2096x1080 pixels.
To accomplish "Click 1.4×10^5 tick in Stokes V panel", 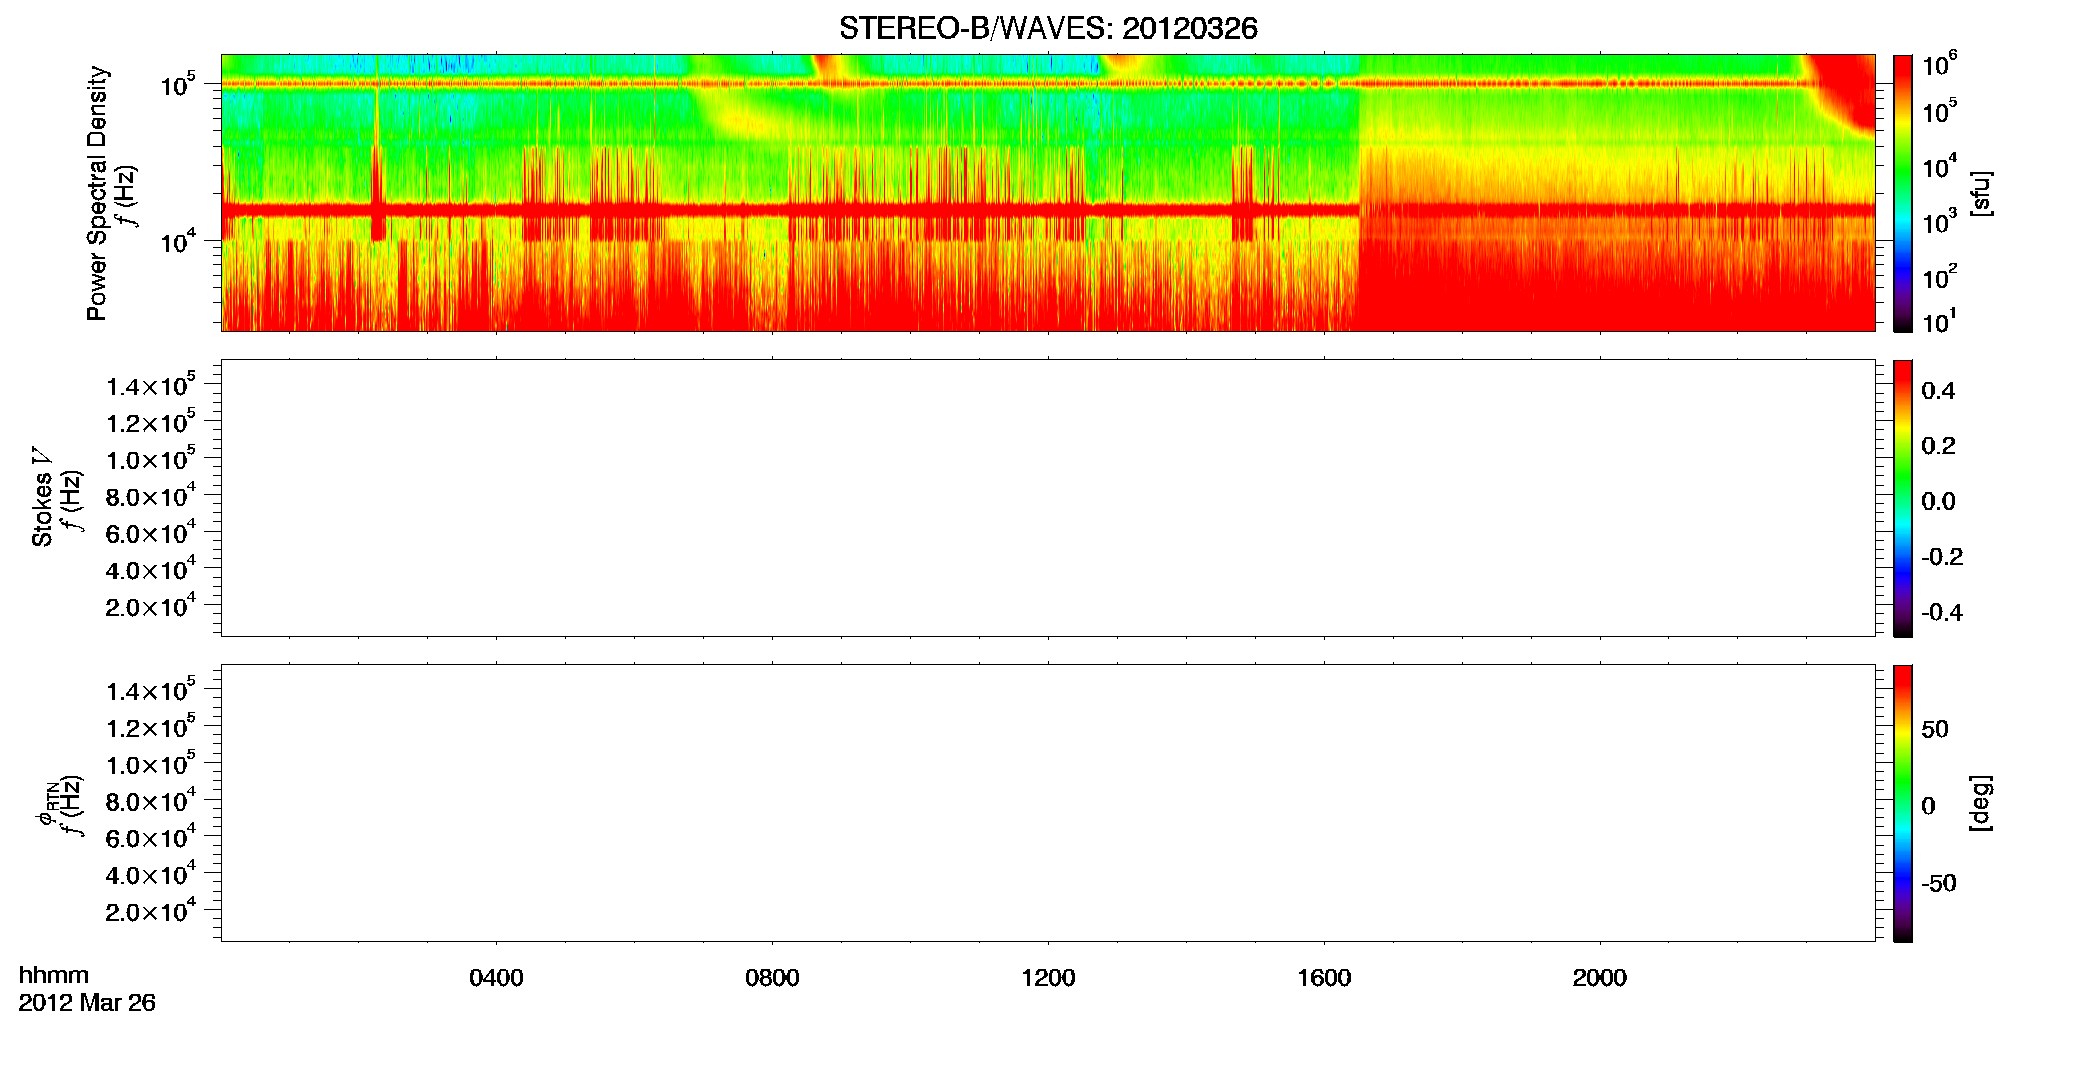I will 151,386.
